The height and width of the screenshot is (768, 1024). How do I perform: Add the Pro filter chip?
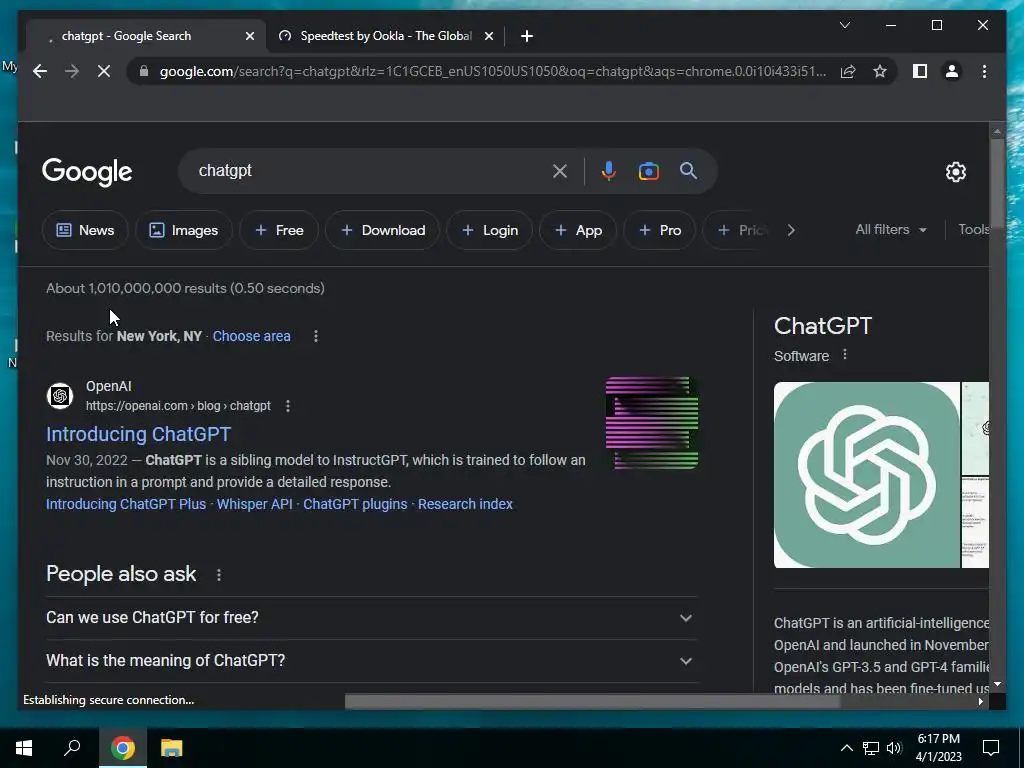click(660, 230)
